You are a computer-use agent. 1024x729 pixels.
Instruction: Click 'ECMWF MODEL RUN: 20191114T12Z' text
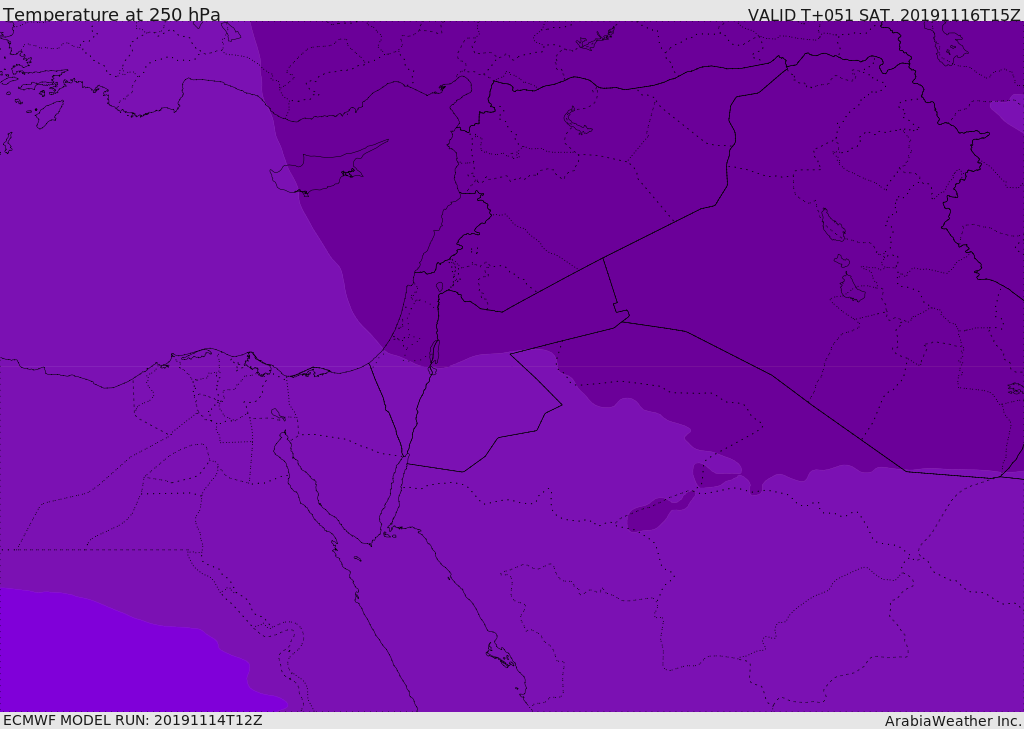(x=133, y=720)
